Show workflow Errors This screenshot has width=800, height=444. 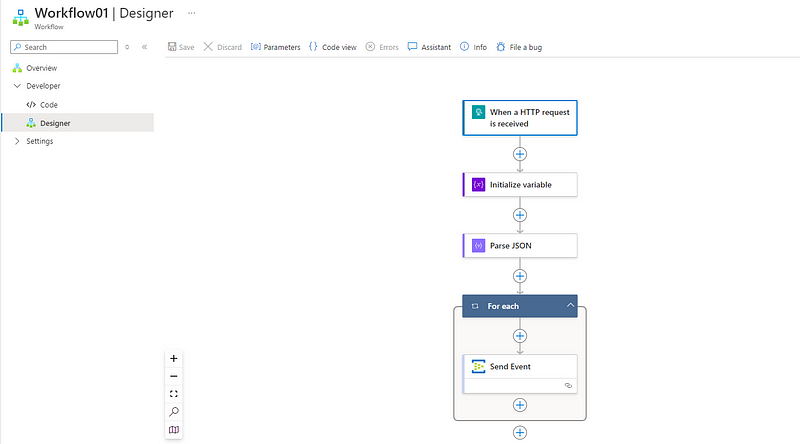click(x=382, y=47)
